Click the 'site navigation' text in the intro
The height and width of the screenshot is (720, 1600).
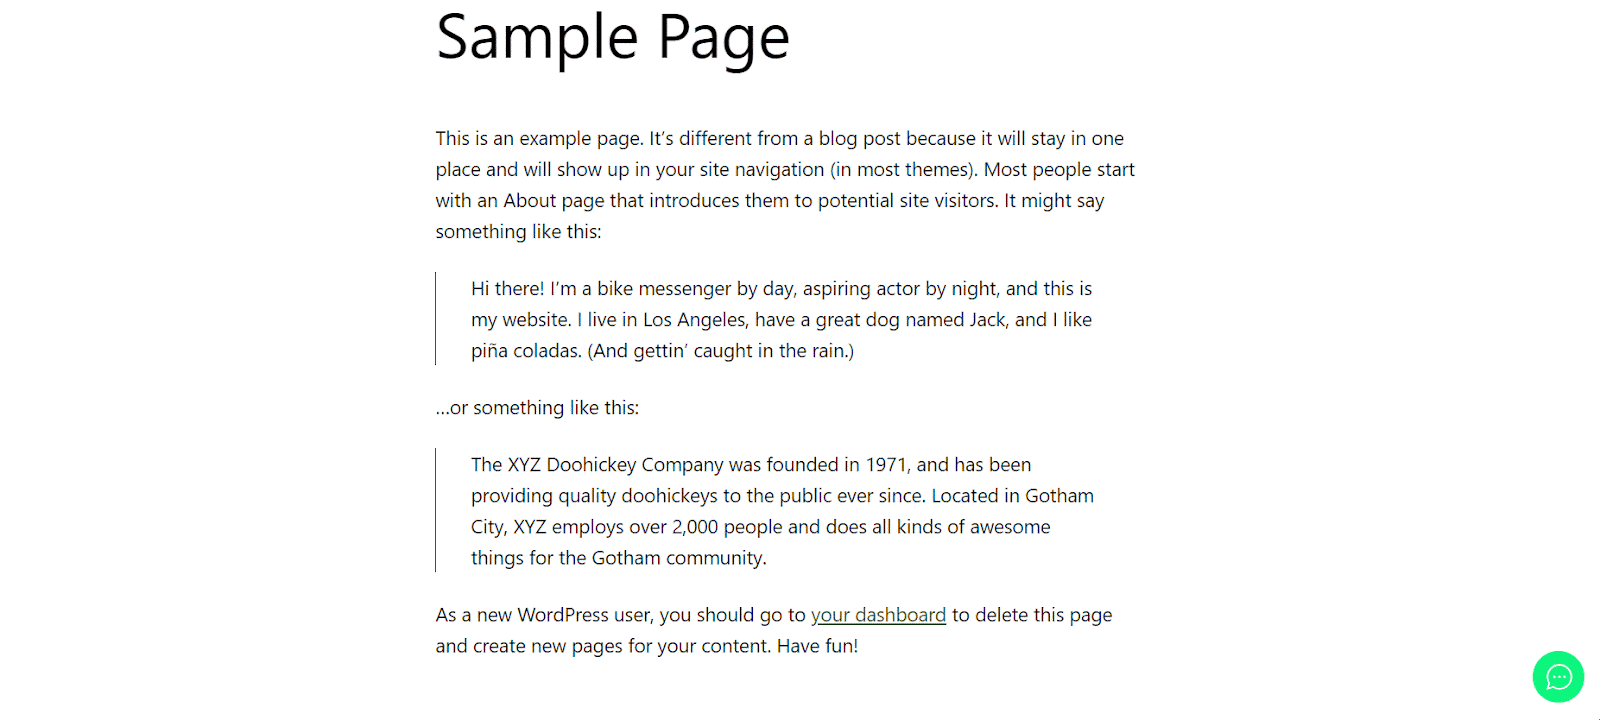pyautogui.click(x=762, y=169)
